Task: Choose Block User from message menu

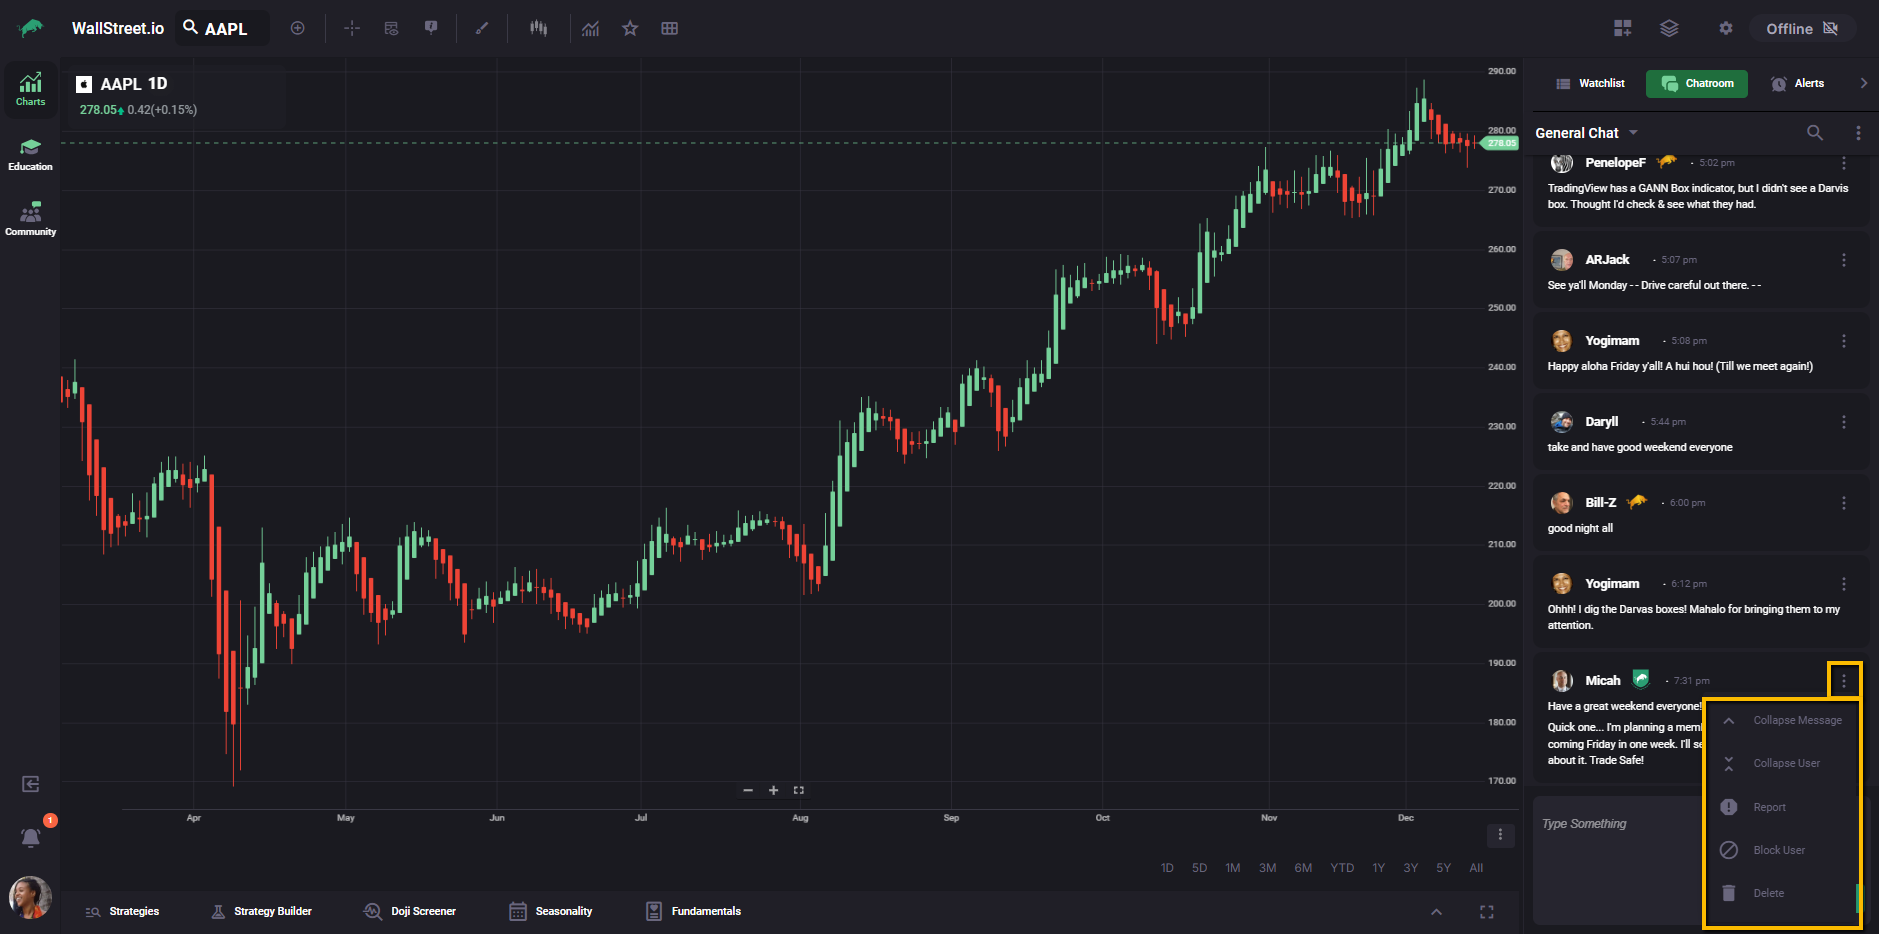Action: click(1778, 850)
